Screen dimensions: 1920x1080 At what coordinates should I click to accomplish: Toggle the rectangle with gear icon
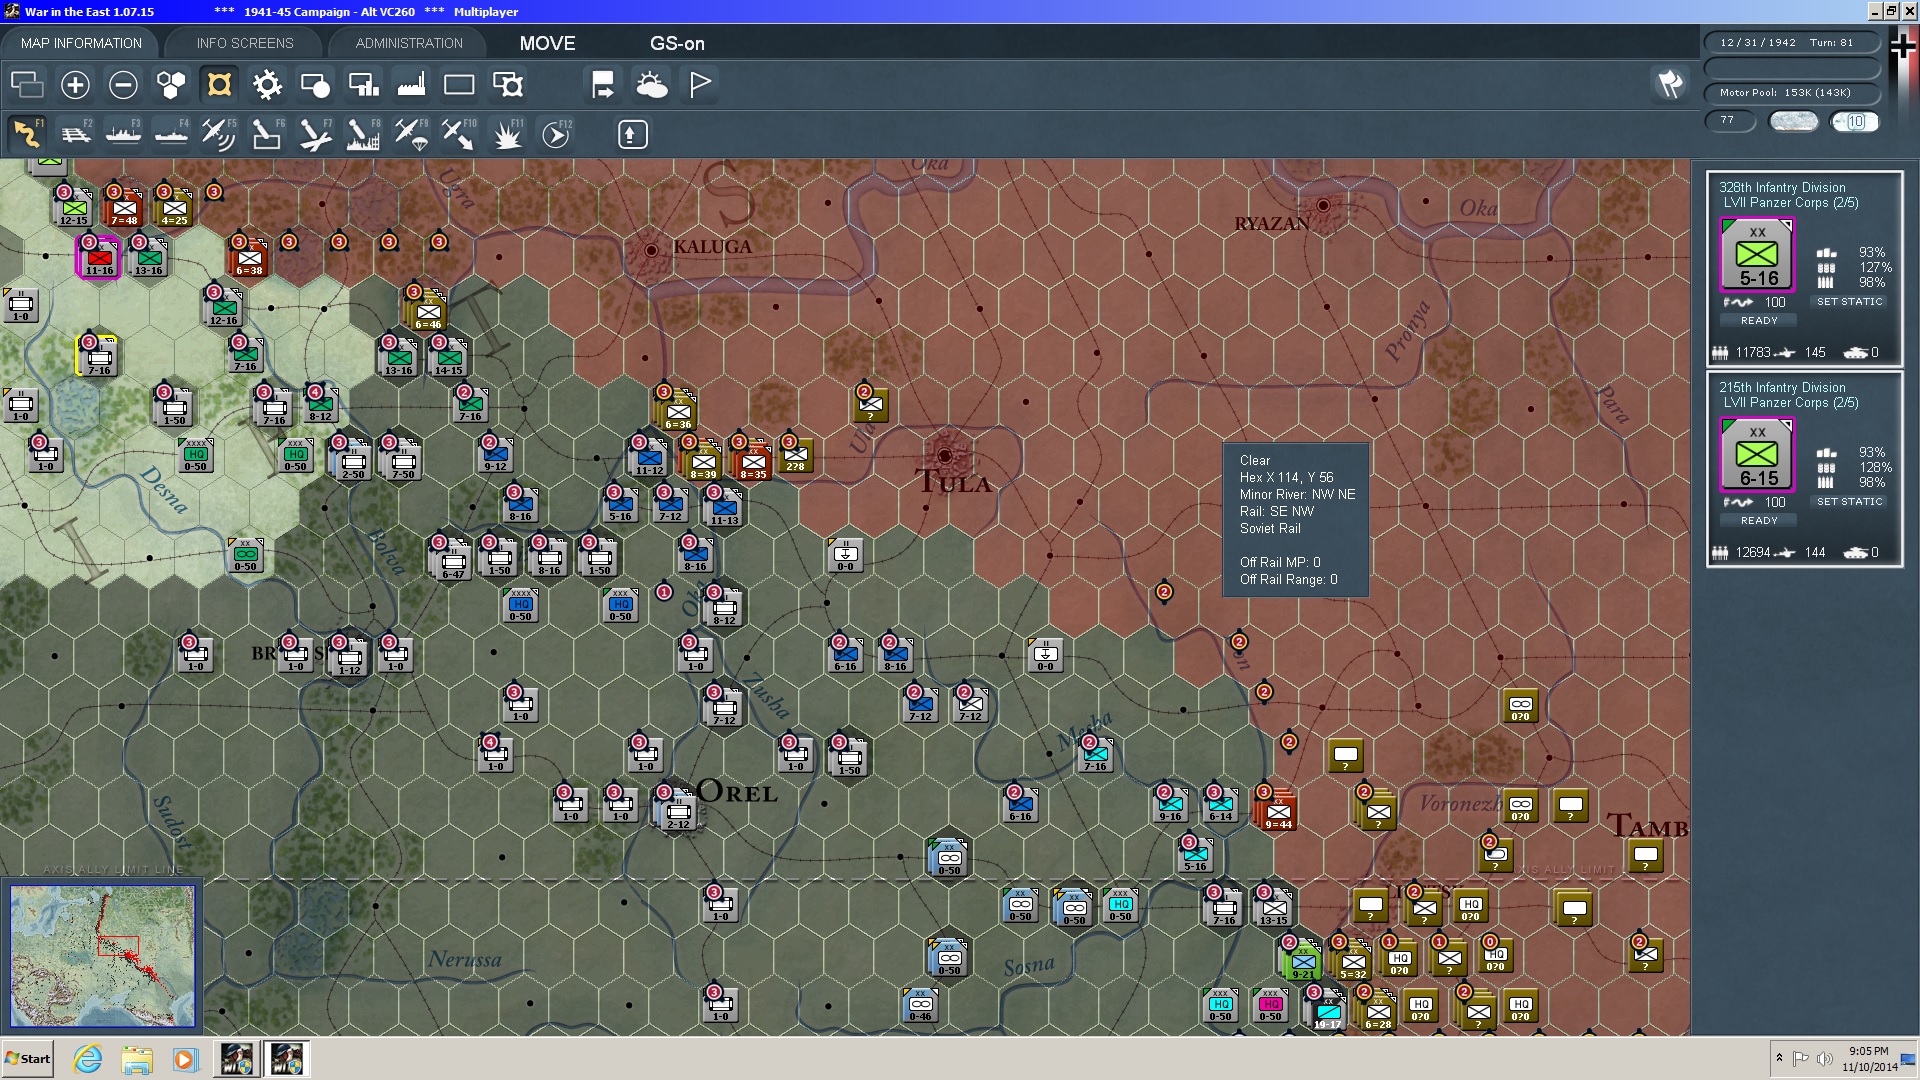point(508,85)
